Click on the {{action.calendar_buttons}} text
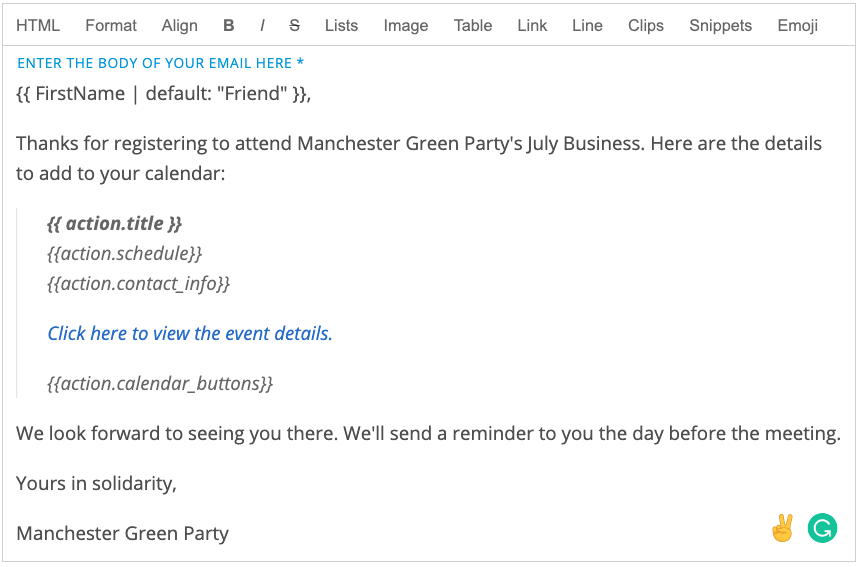The image size is (858, 567). pyautogui.click(x=160, y=383)
